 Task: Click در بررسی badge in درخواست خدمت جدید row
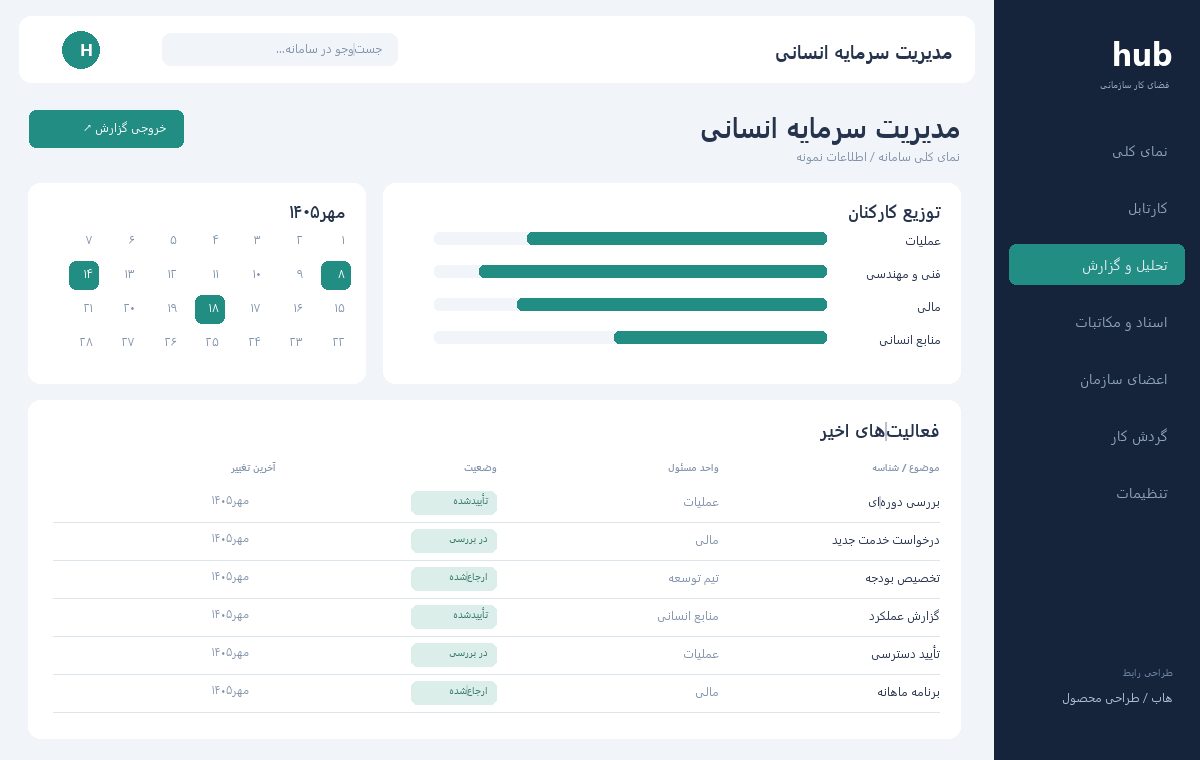454,541
